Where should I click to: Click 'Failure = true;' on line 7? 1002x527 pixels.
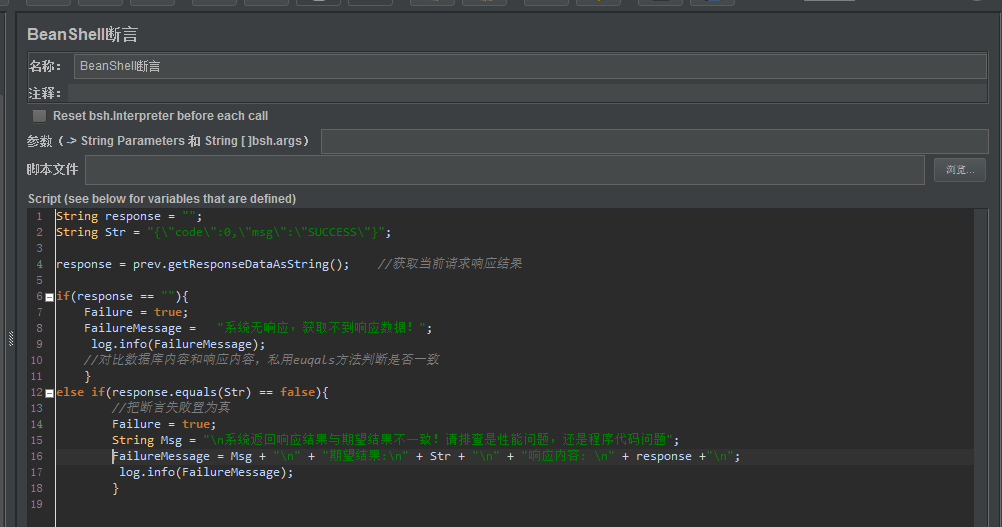[136, 312]
